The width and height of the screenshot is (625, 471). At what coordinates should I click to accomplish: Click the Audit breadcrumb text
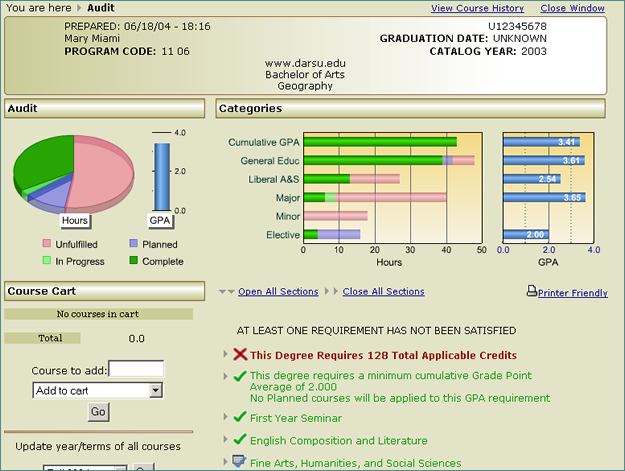tap(101, 8)
